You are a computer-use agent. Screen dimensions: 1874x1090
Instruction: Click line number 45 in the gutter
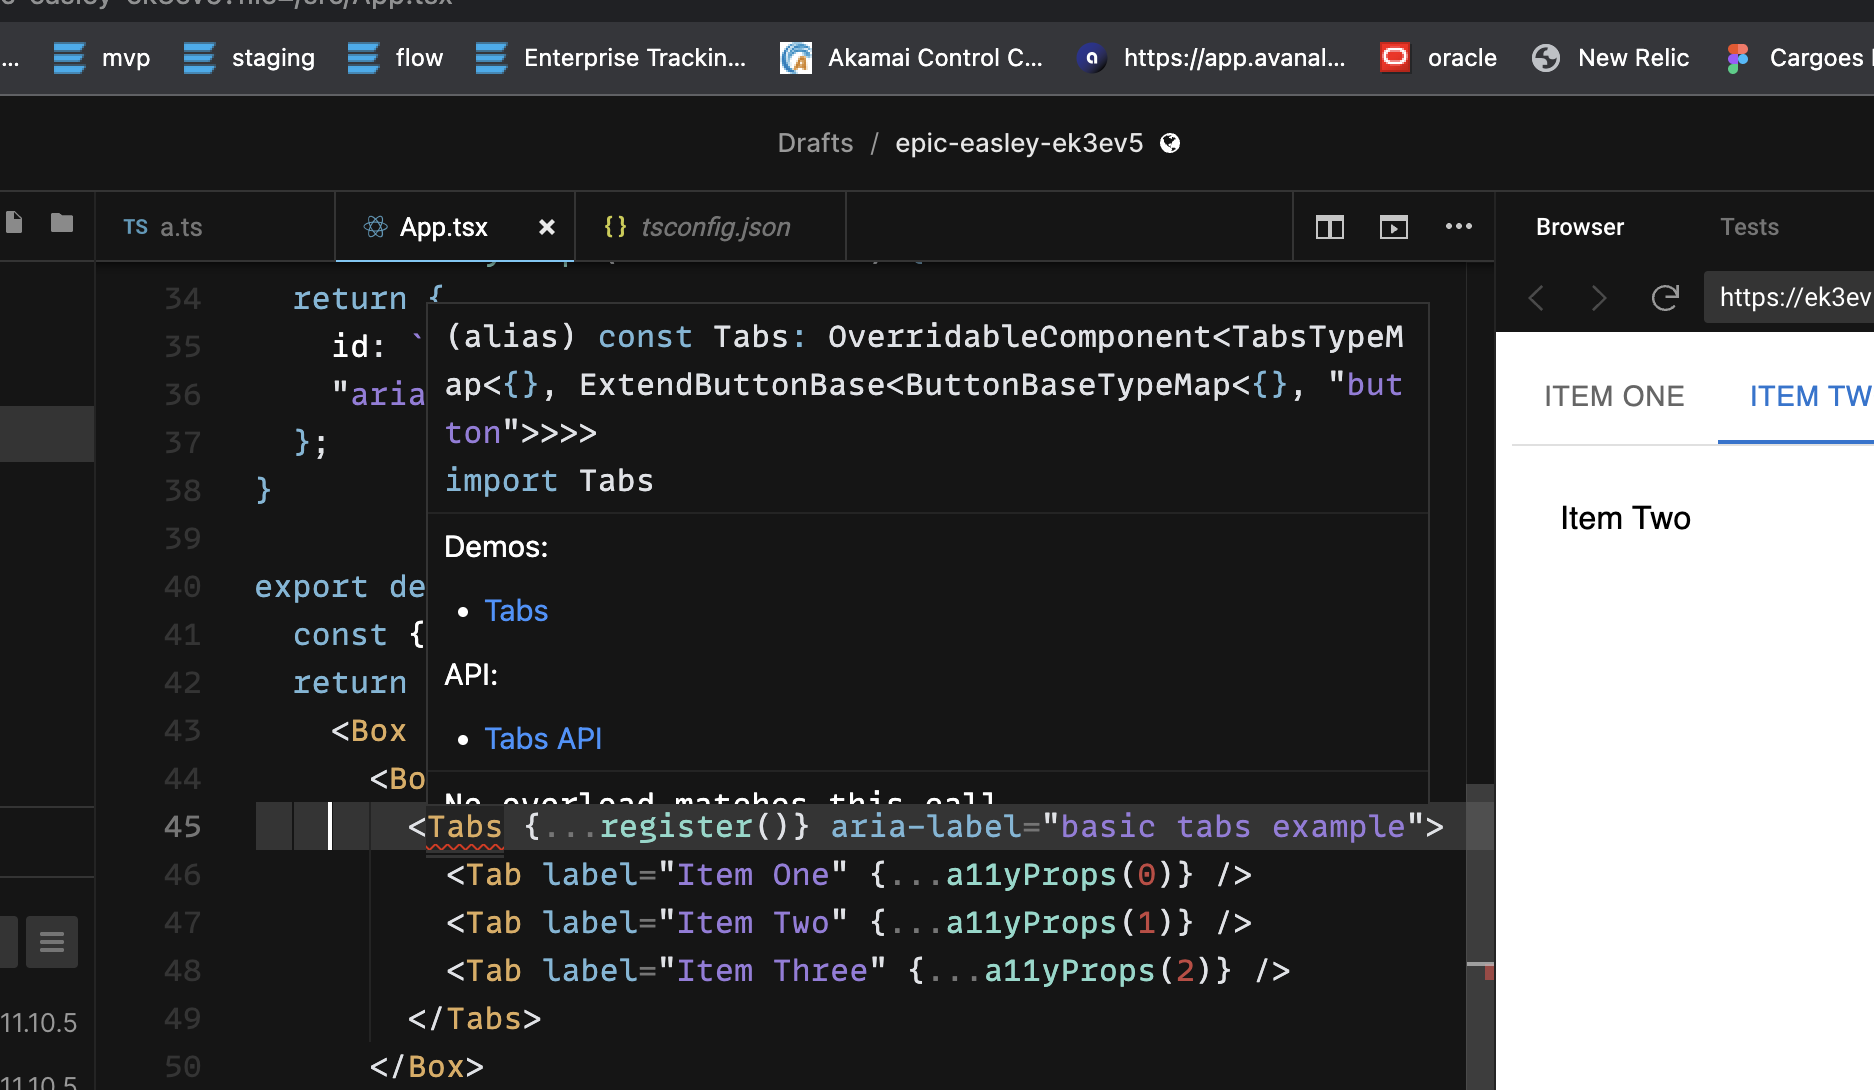point(182,827)
